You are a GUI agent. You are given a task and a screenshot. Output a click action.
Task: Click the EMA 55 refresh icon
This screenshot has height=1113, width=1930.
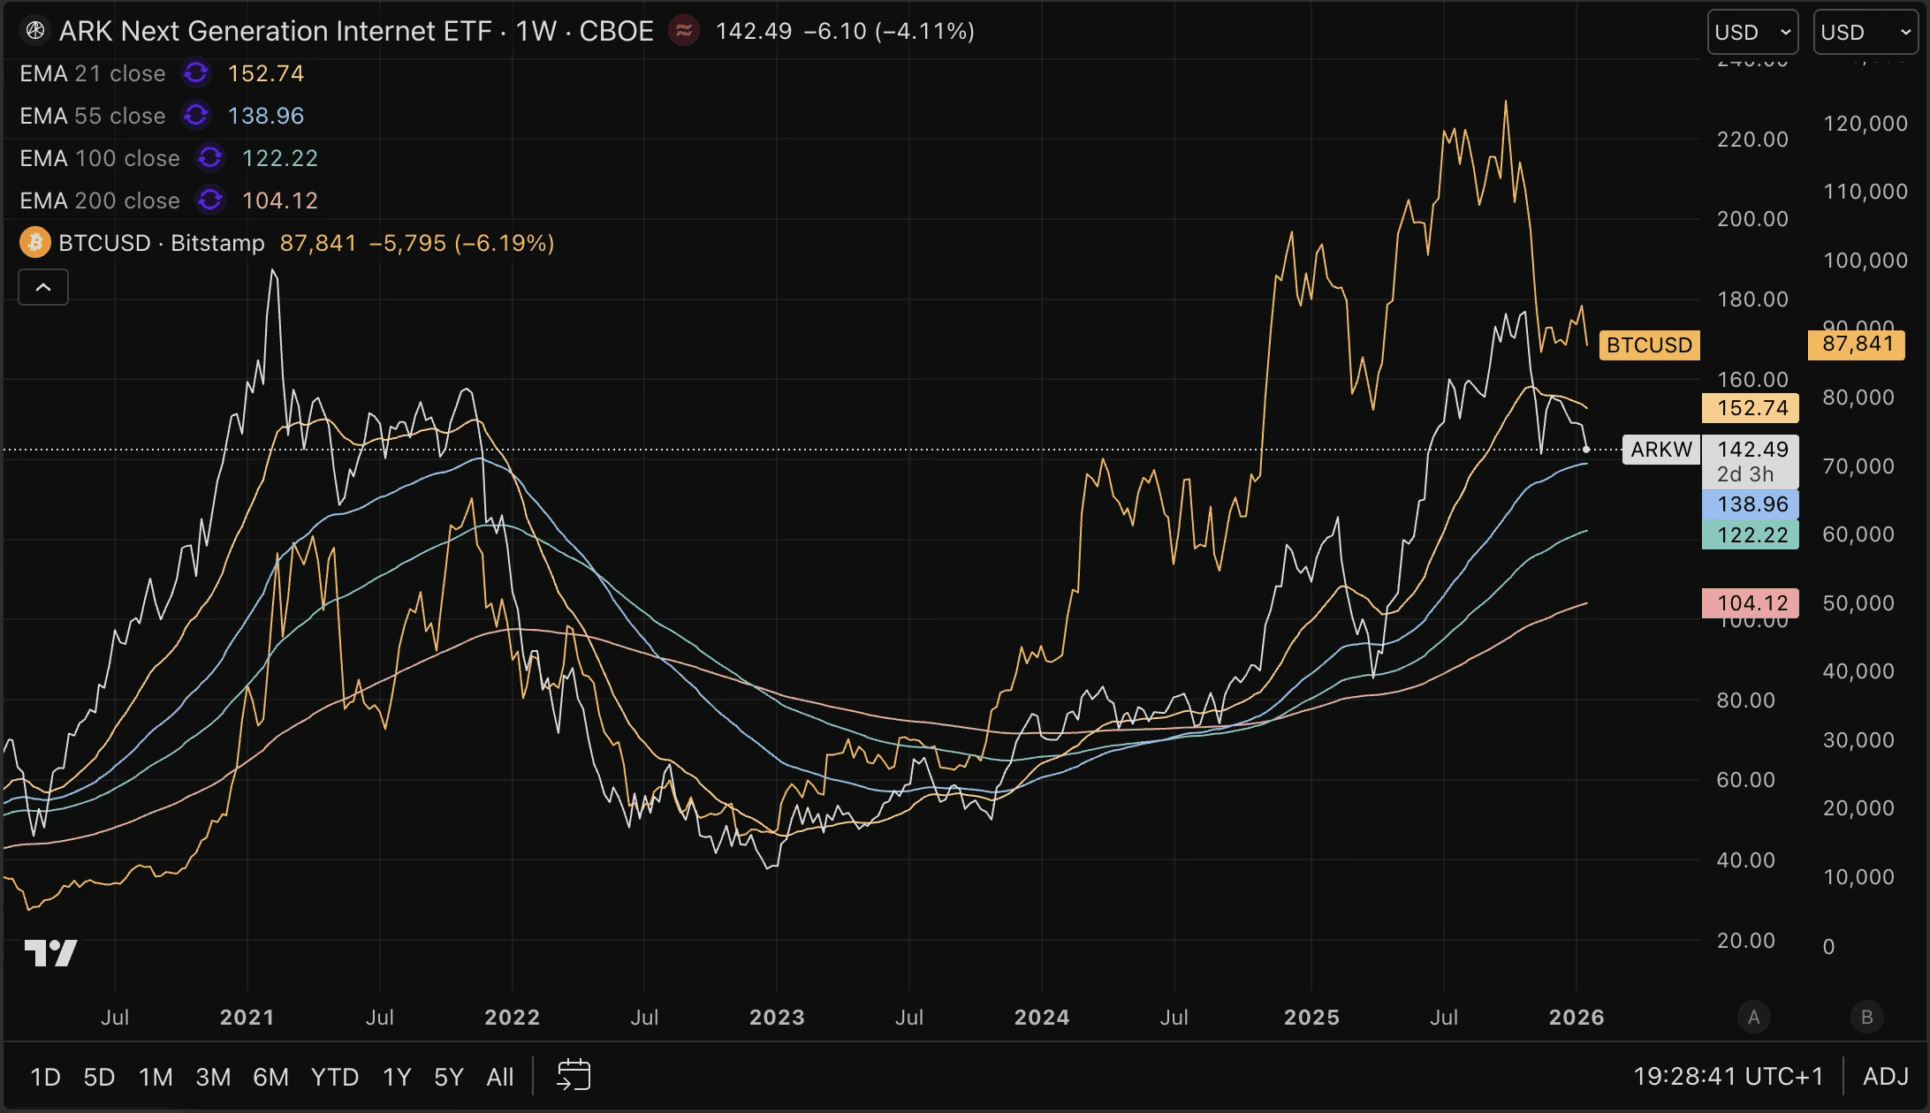click(x=196, y=116)
